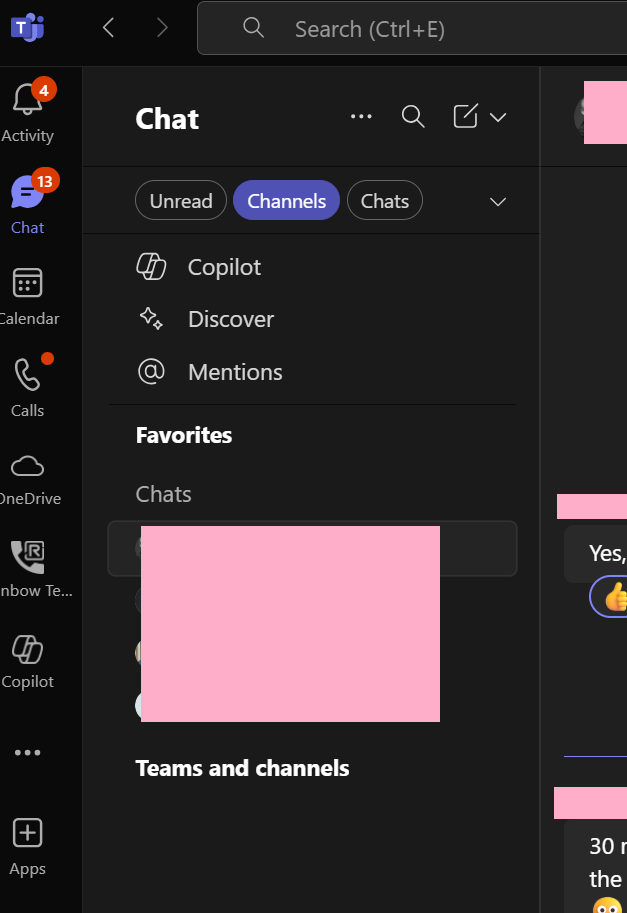The width and height of the screenshot is (627, 913).
Task: Collapse the Teams and channels section
Action: pyautogui.click(x=242, y=768)
